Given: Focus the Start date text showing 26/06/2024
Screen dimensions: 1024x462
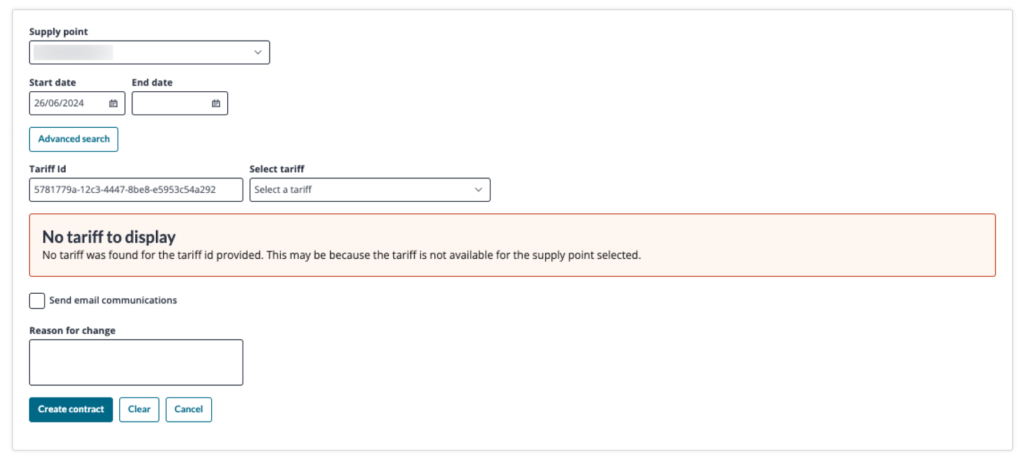Looking at the screenshot, I should coord(60,103).
